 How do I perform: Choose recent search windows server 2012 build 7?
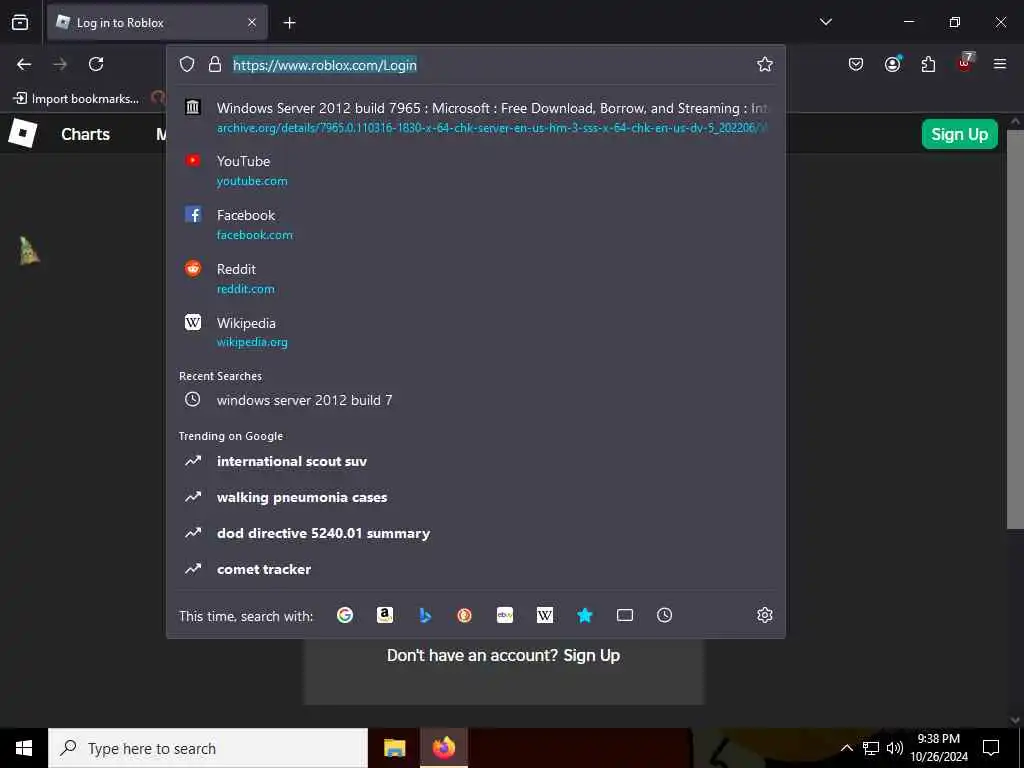475,400
